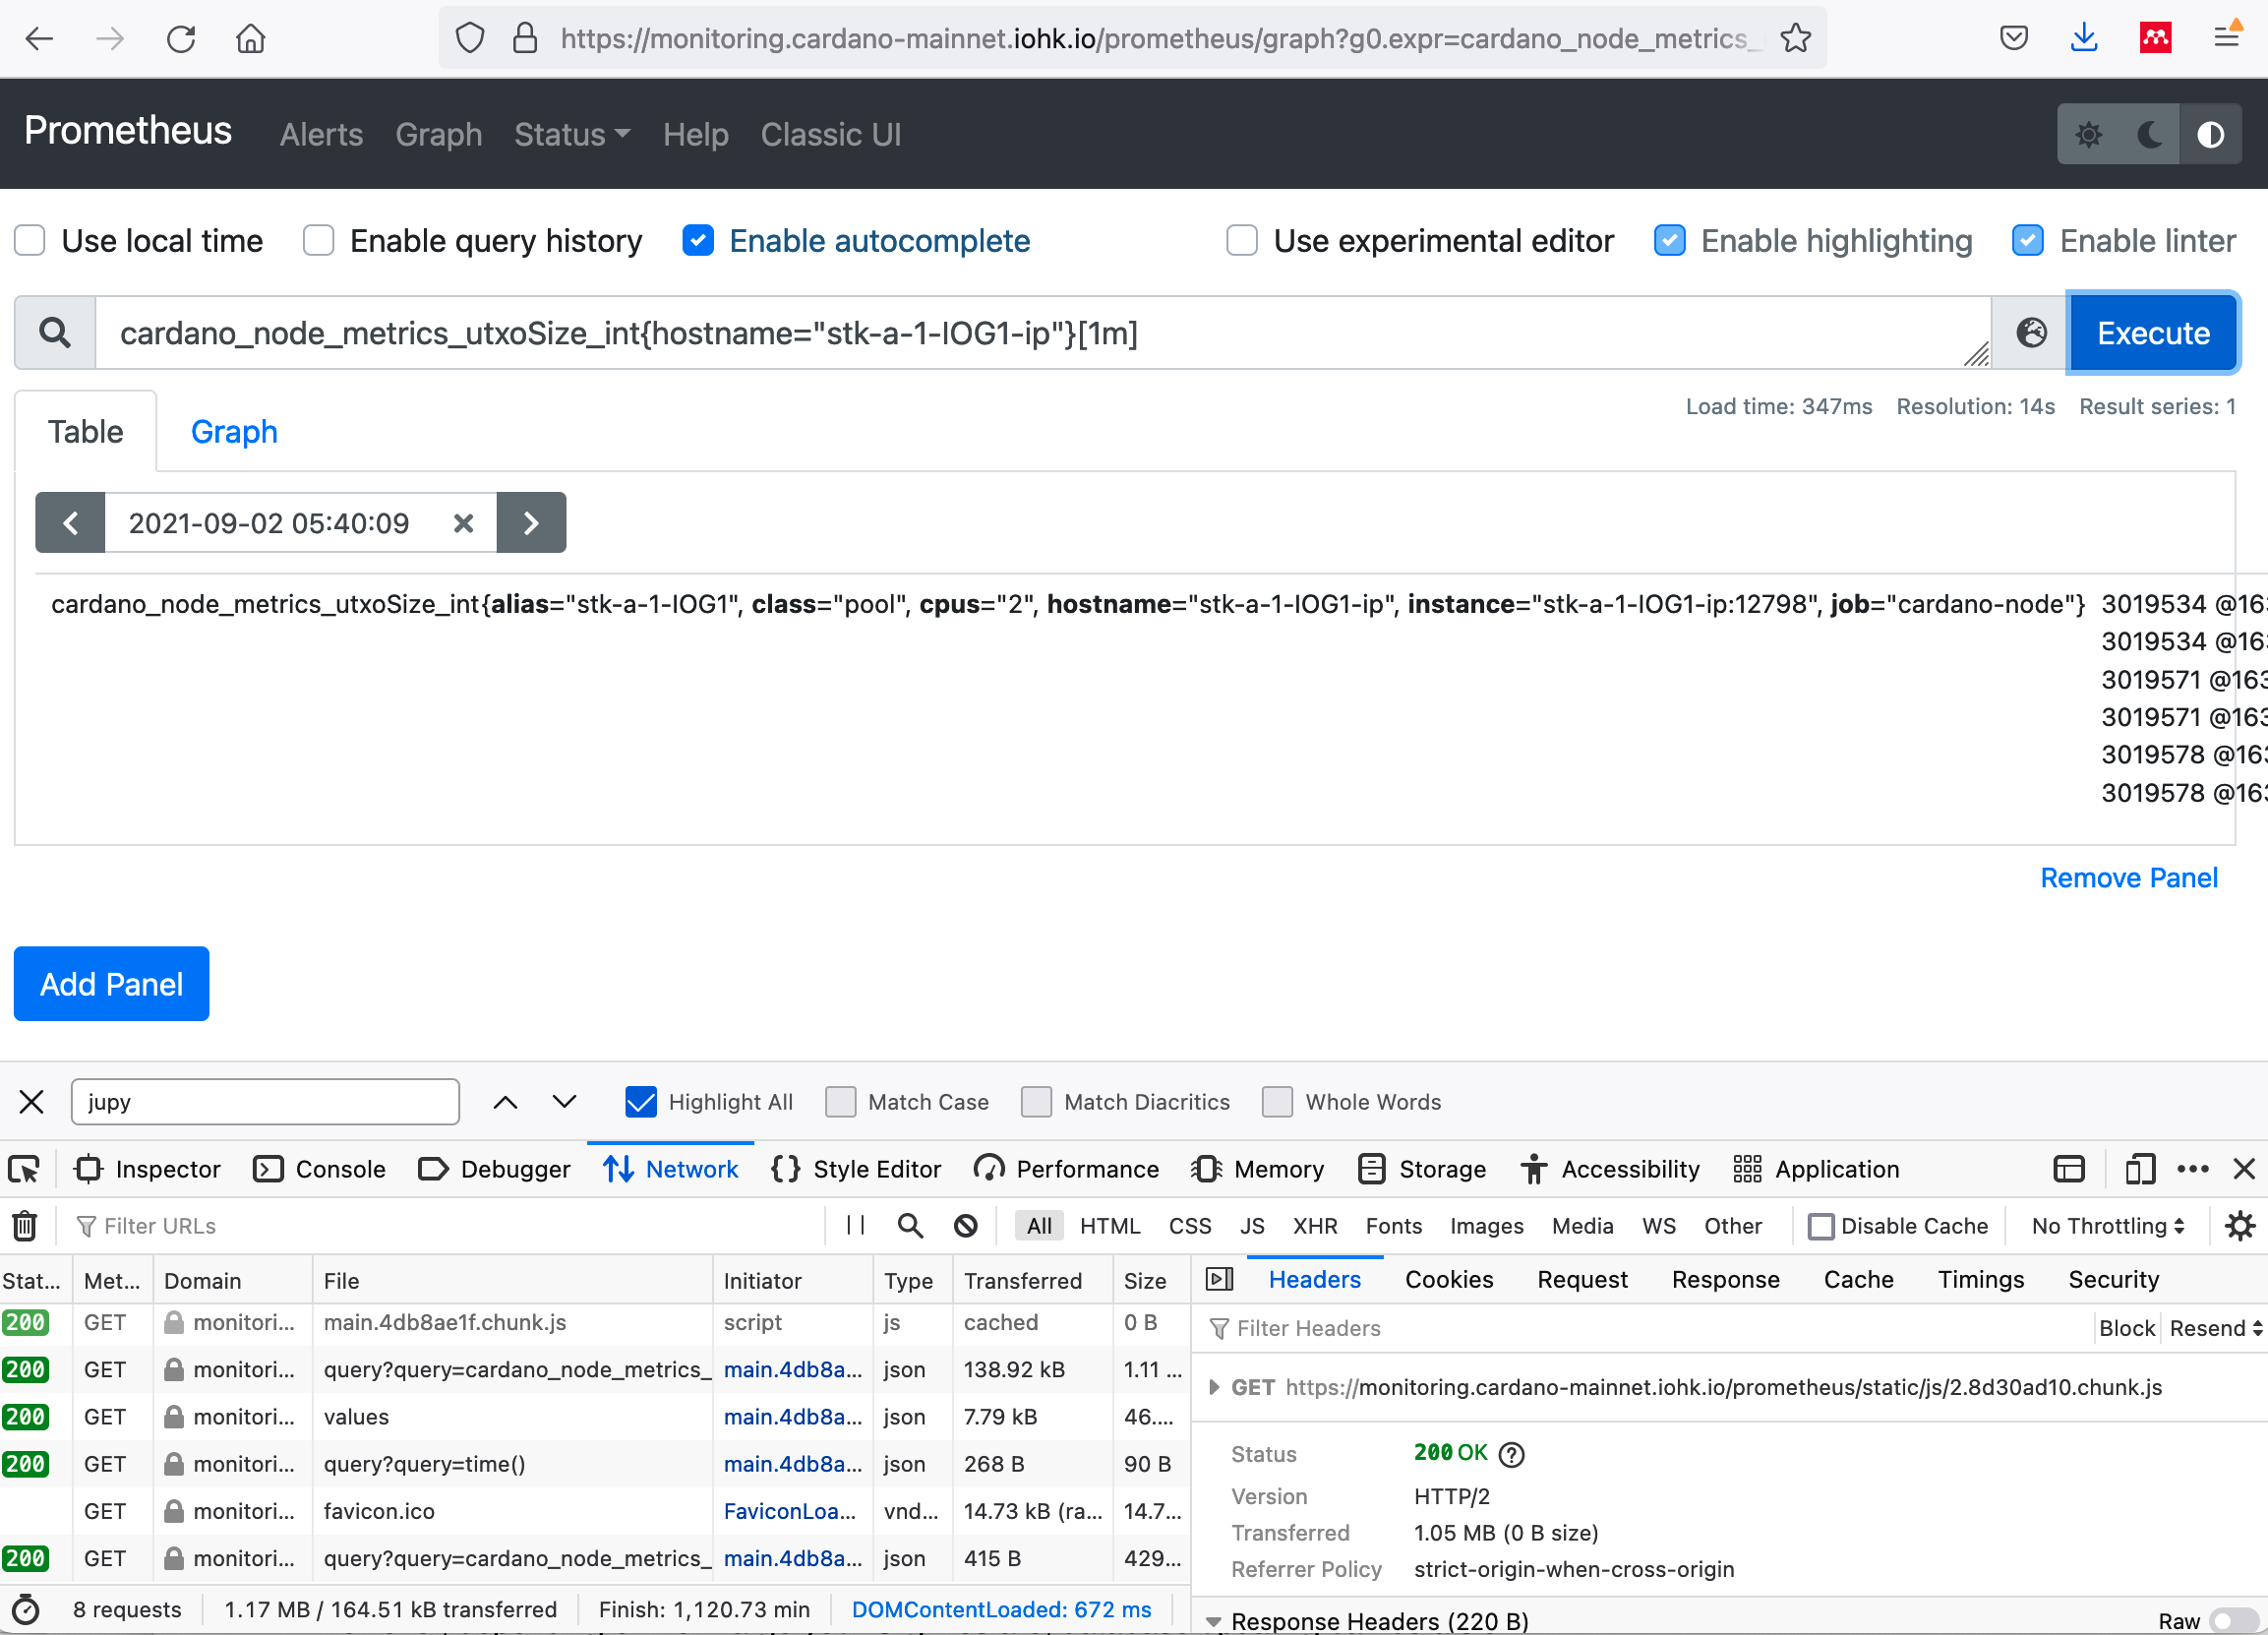Open the No Throttling dropdown
The height and width of the screenshot is (1635, 2268).
coord(2107,1225)
